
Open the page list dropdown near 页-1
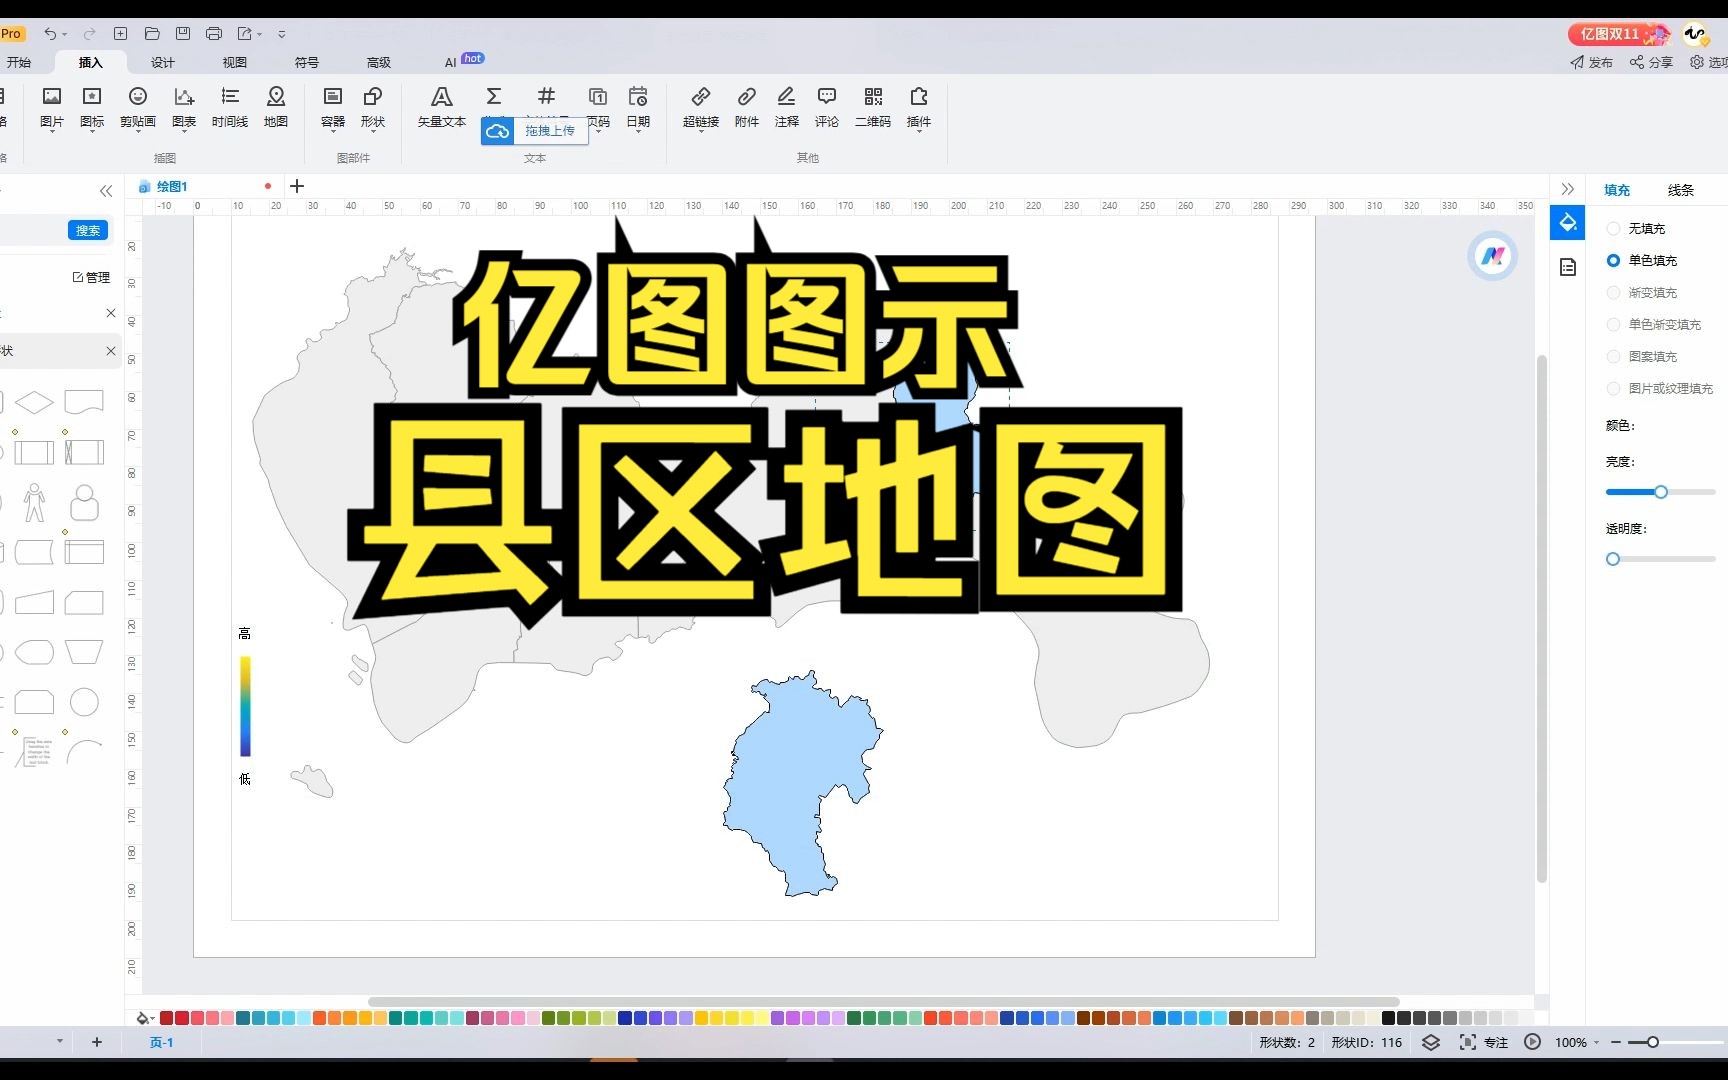(x=58, y=1041)
